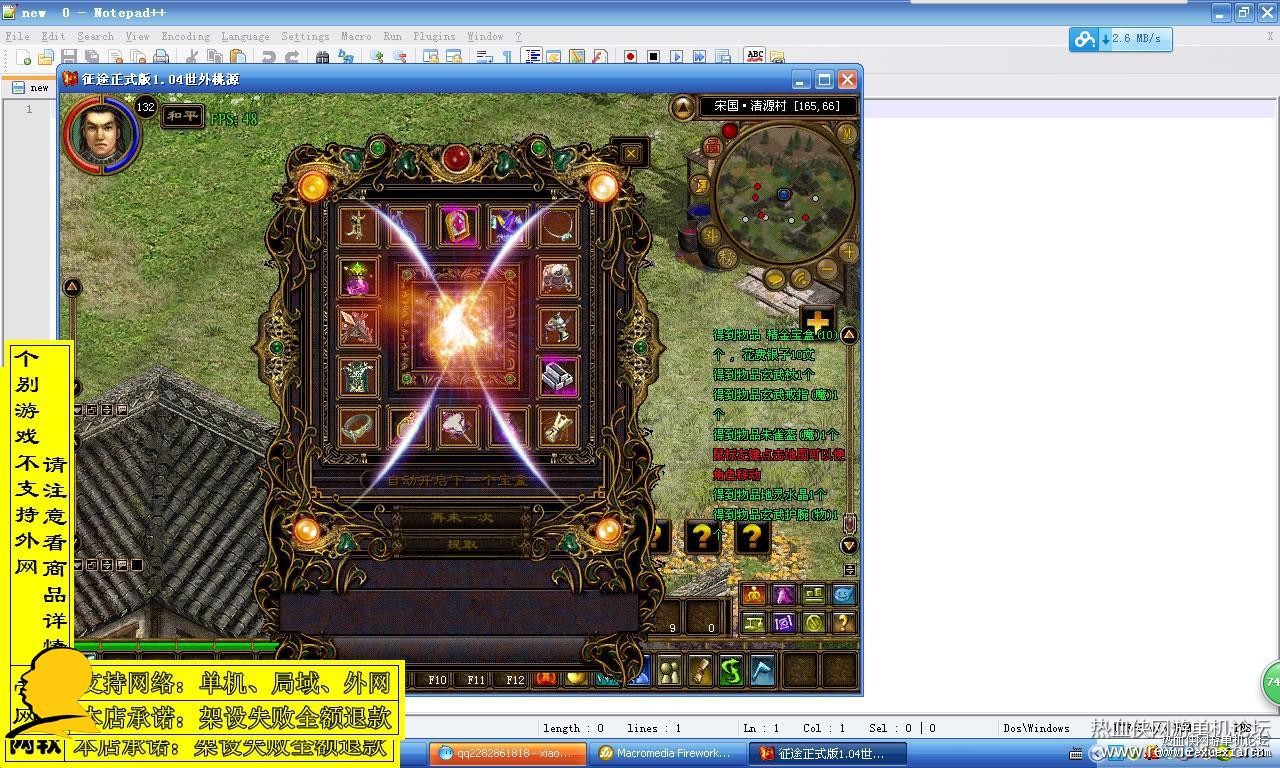The height and width of the screenshot is (768, 1280).
Task: Click the question mark help menu icon
Action: coord(844,622)
